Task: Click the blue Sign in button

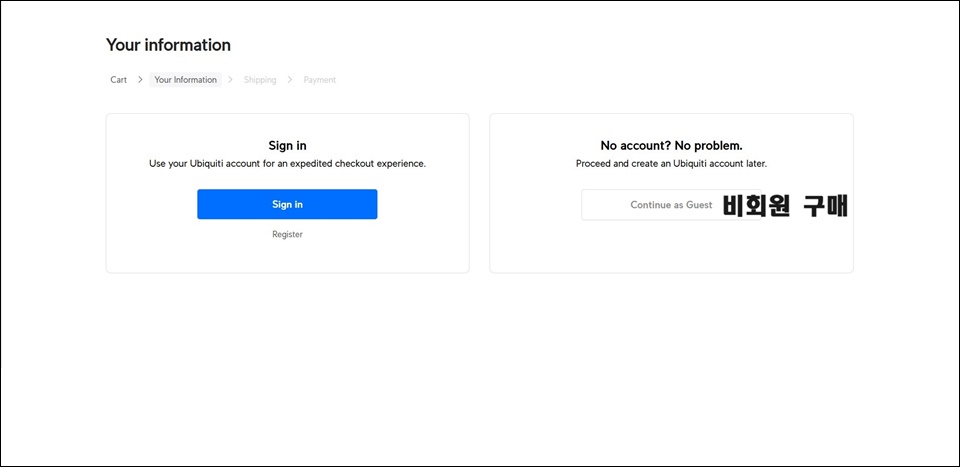Action: pyautogui.click(x=287, y=204)
